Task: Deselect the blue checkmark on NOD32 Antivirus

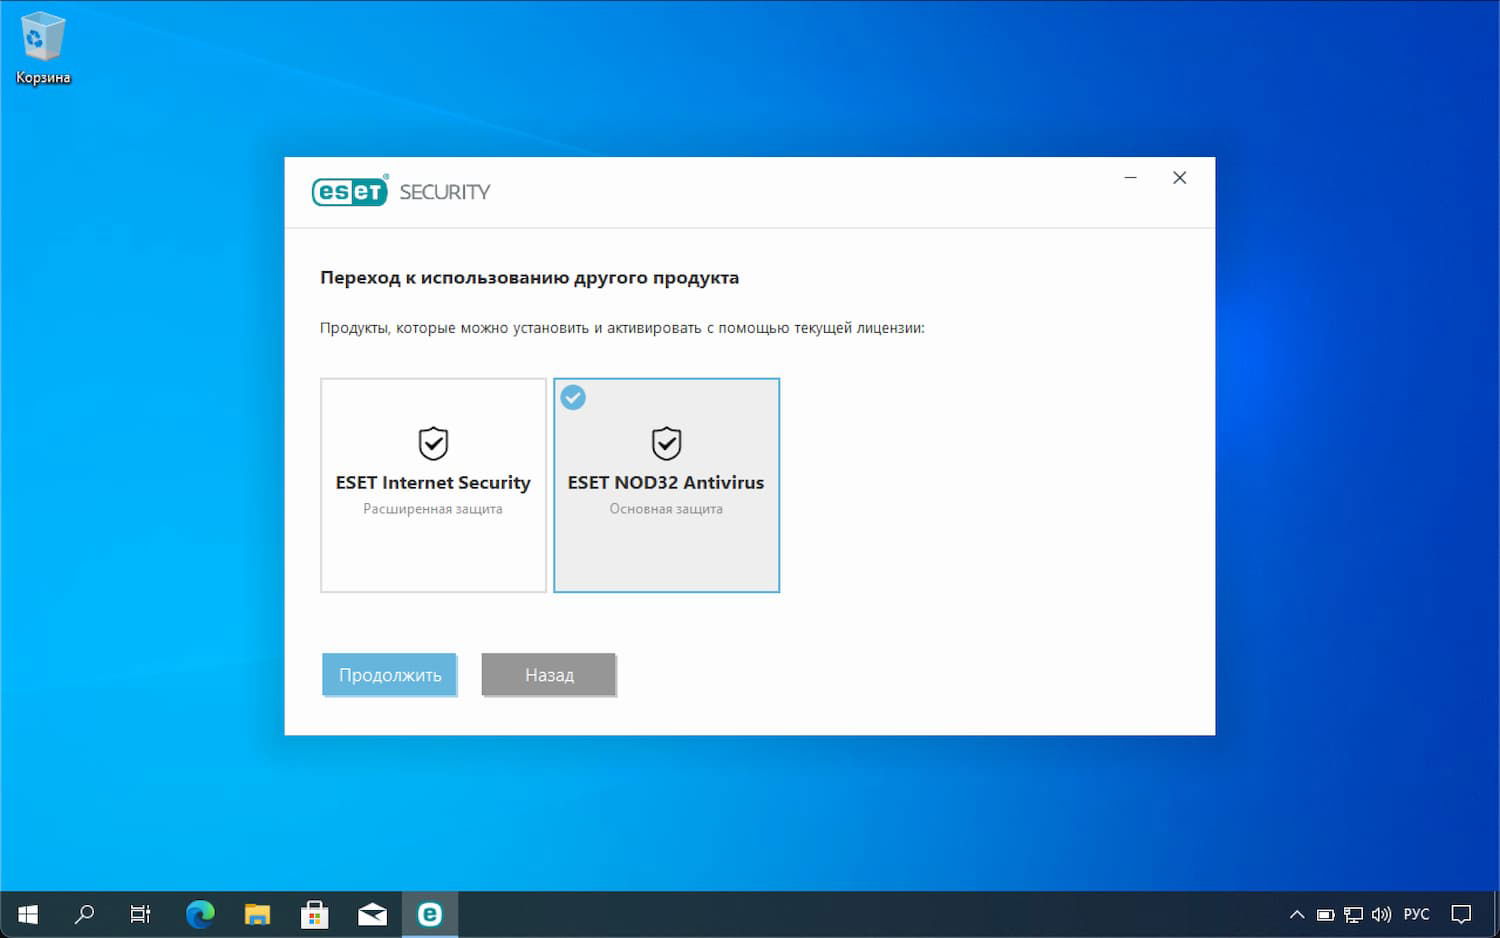Action: click(x=573, y=397)
